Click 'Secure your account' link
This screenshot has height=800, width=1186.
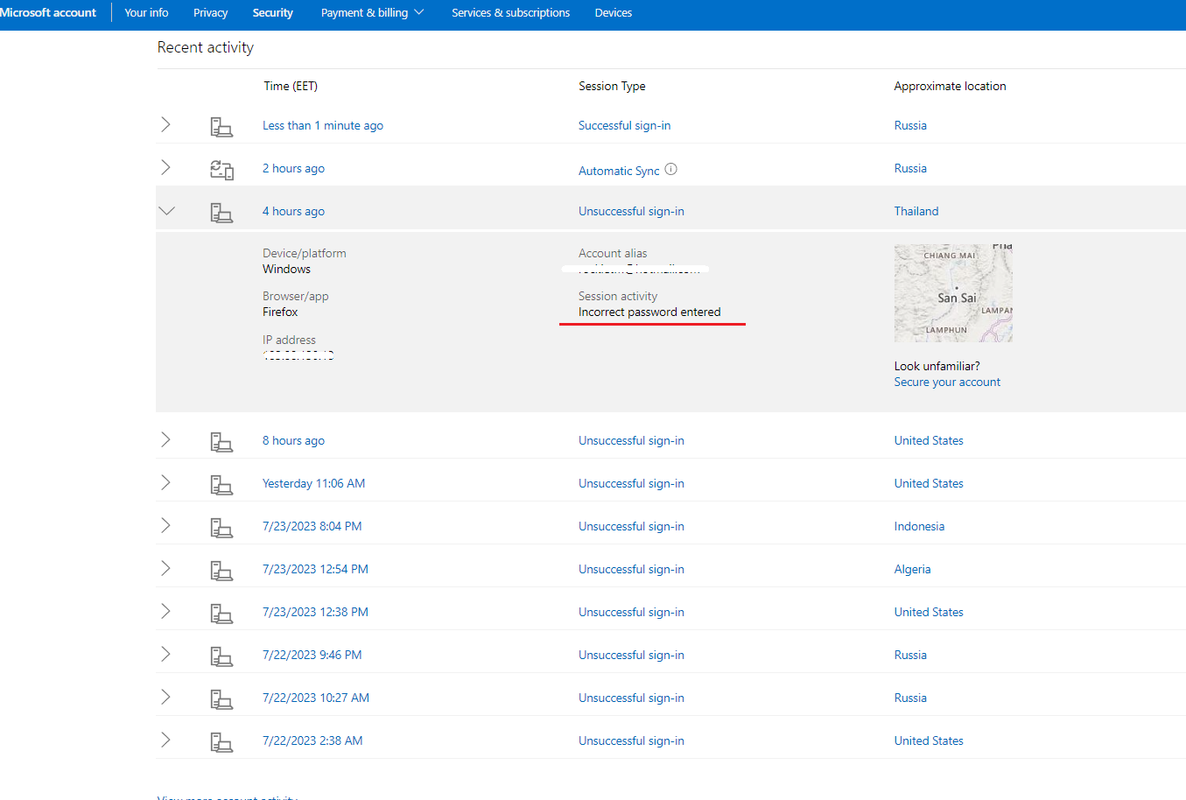[x=947, y=382]
